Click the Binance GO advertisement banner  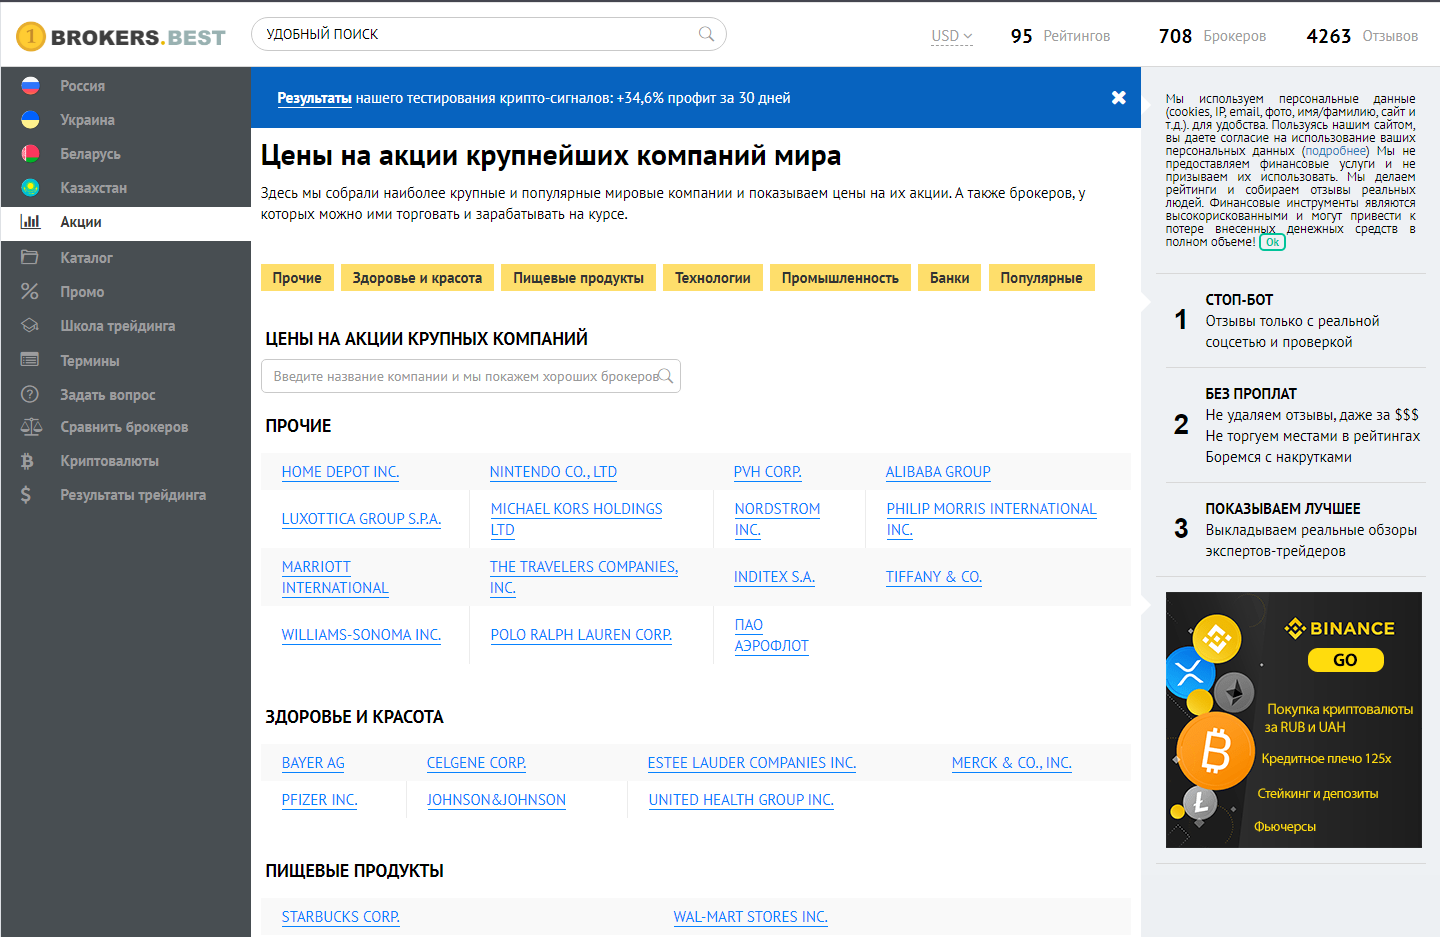[x=1293, y=720]
